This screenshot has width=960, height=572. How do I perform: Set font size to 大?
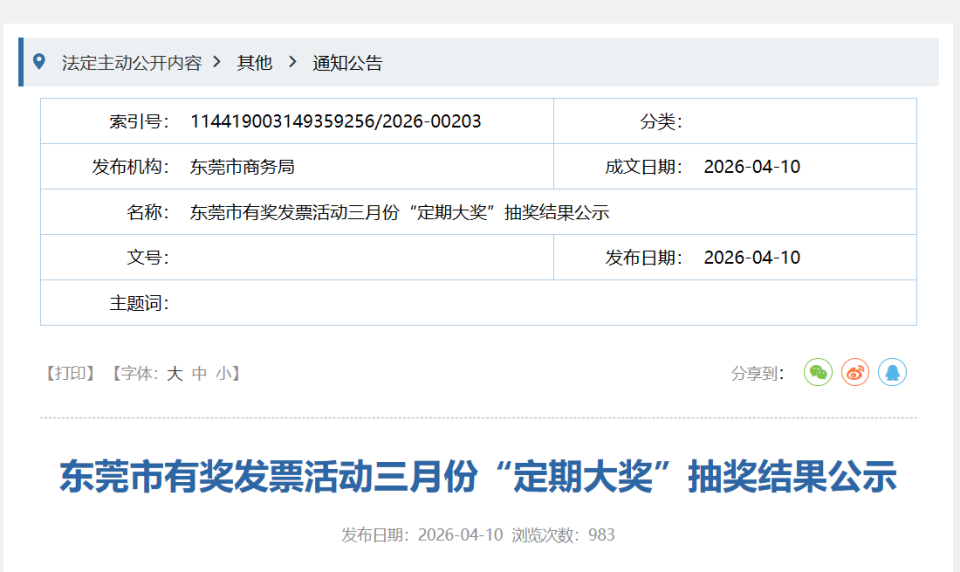pyautogui.click(x=174, y=374)
